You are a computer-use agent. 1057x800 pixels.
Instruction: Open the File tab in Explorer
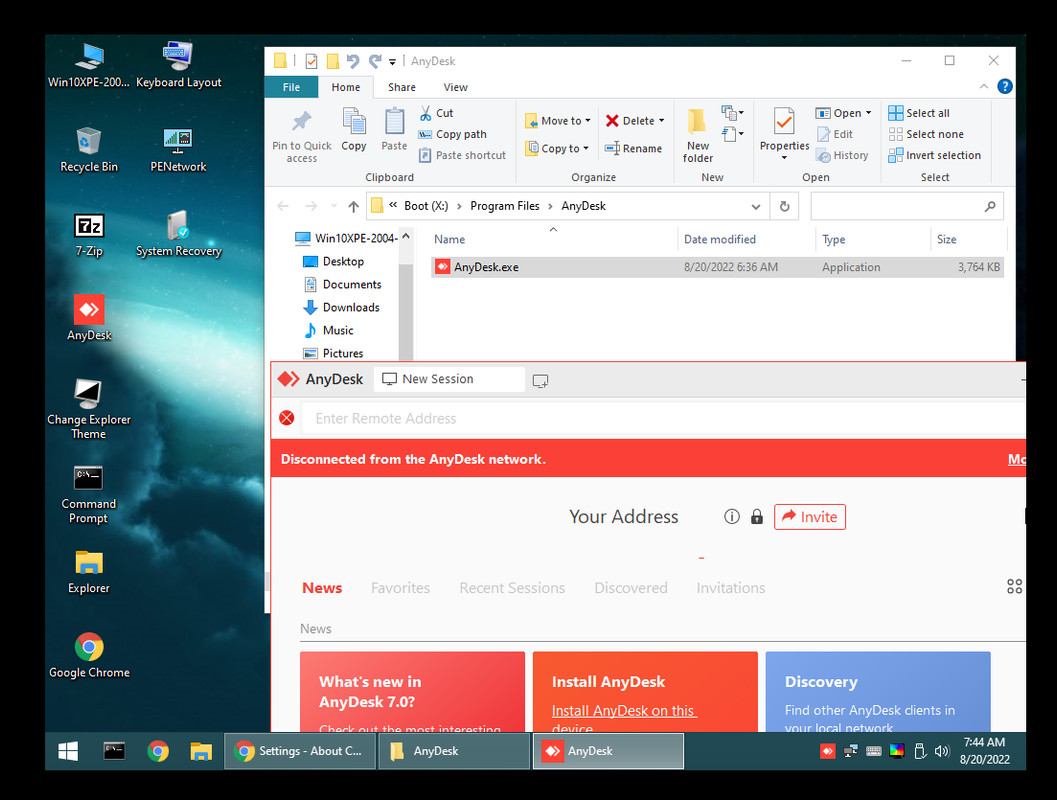(291, 87)
